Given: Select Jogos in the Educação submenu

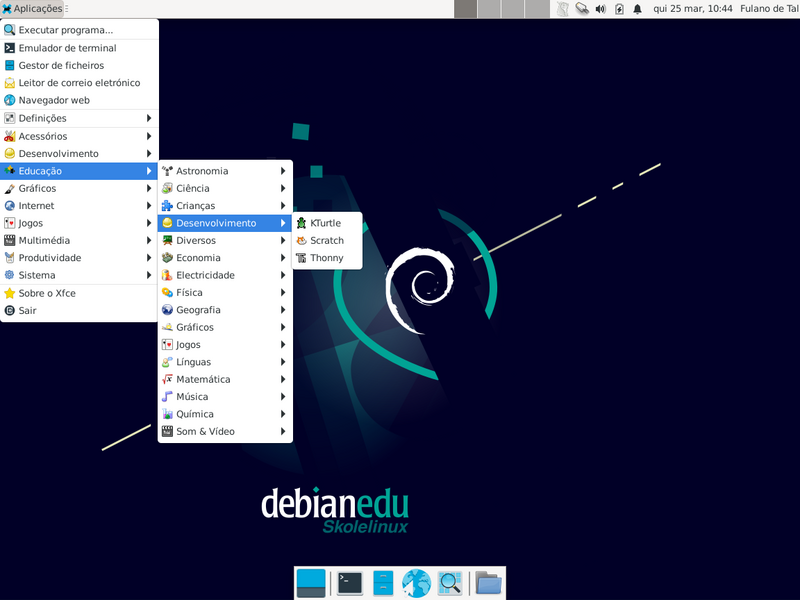Looking at the screenshot, I should (225, 344).
